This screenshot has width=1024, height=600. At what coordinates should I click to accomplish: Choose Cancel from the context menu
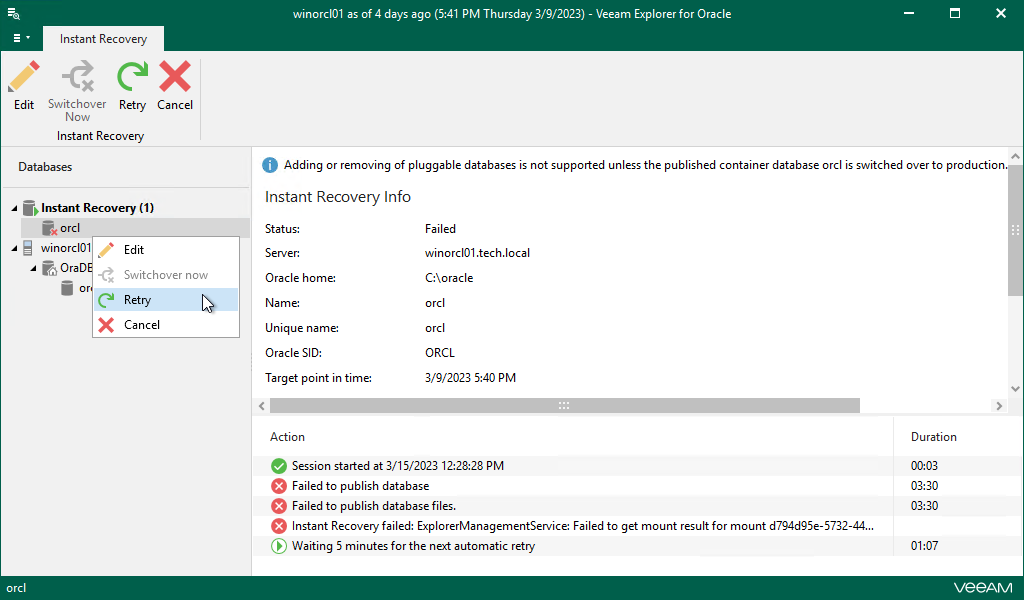tap(141, 325)
